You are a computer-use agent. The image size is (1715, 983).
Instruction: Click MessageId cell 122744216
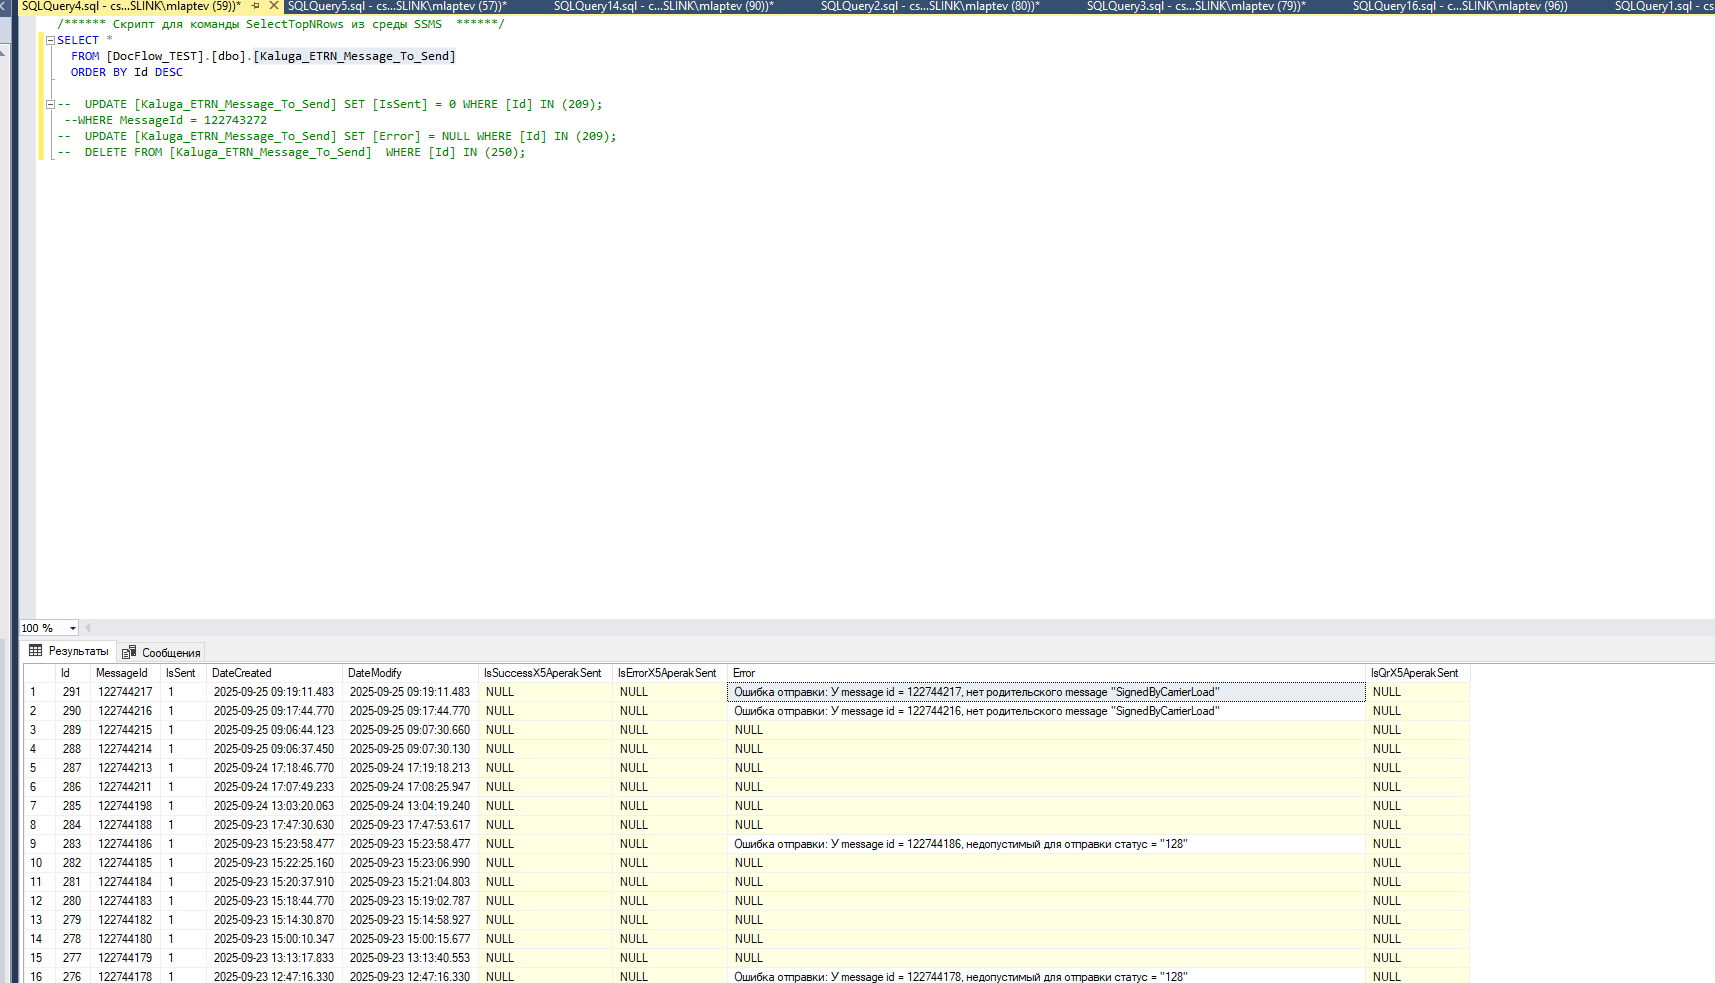pyautogui.click(x=125, y=711)
